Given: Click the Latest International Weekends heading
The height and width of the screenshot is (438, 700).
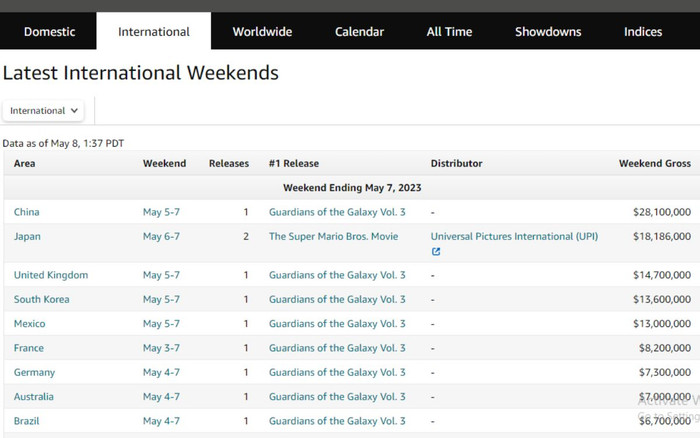Looking at the screenshot, I should 141,73.
